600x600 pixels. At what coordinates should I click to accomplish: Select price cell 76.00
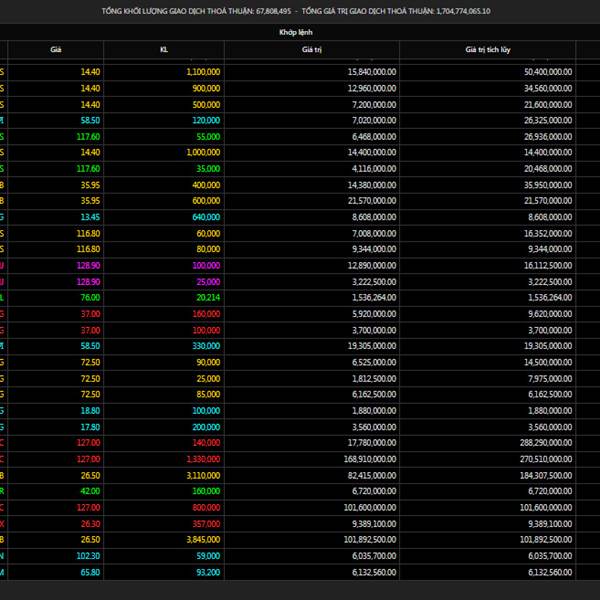click(x=90, y=298)
